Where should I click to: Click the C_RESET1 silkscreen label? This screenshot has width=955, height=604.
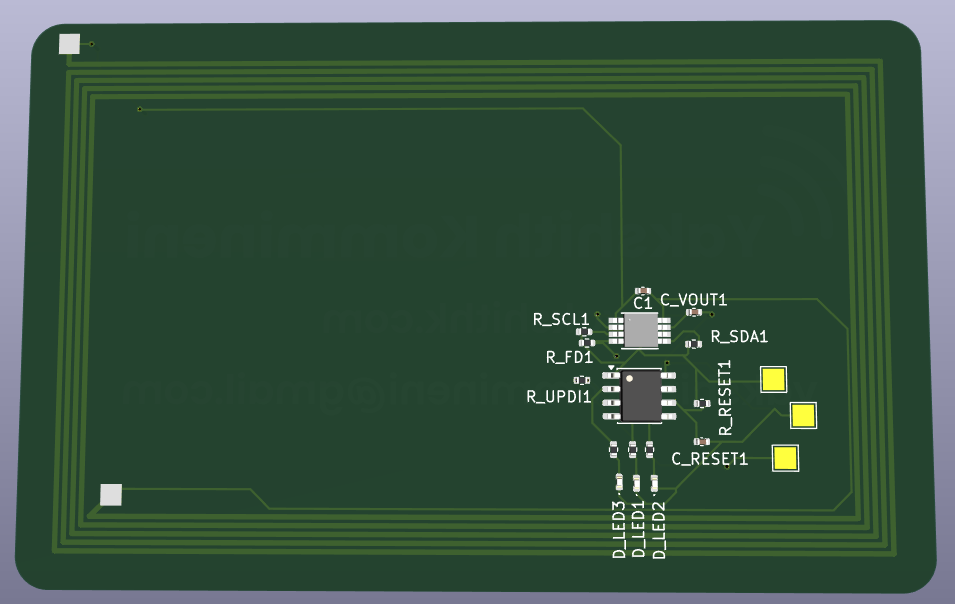(x=710, y=459)
